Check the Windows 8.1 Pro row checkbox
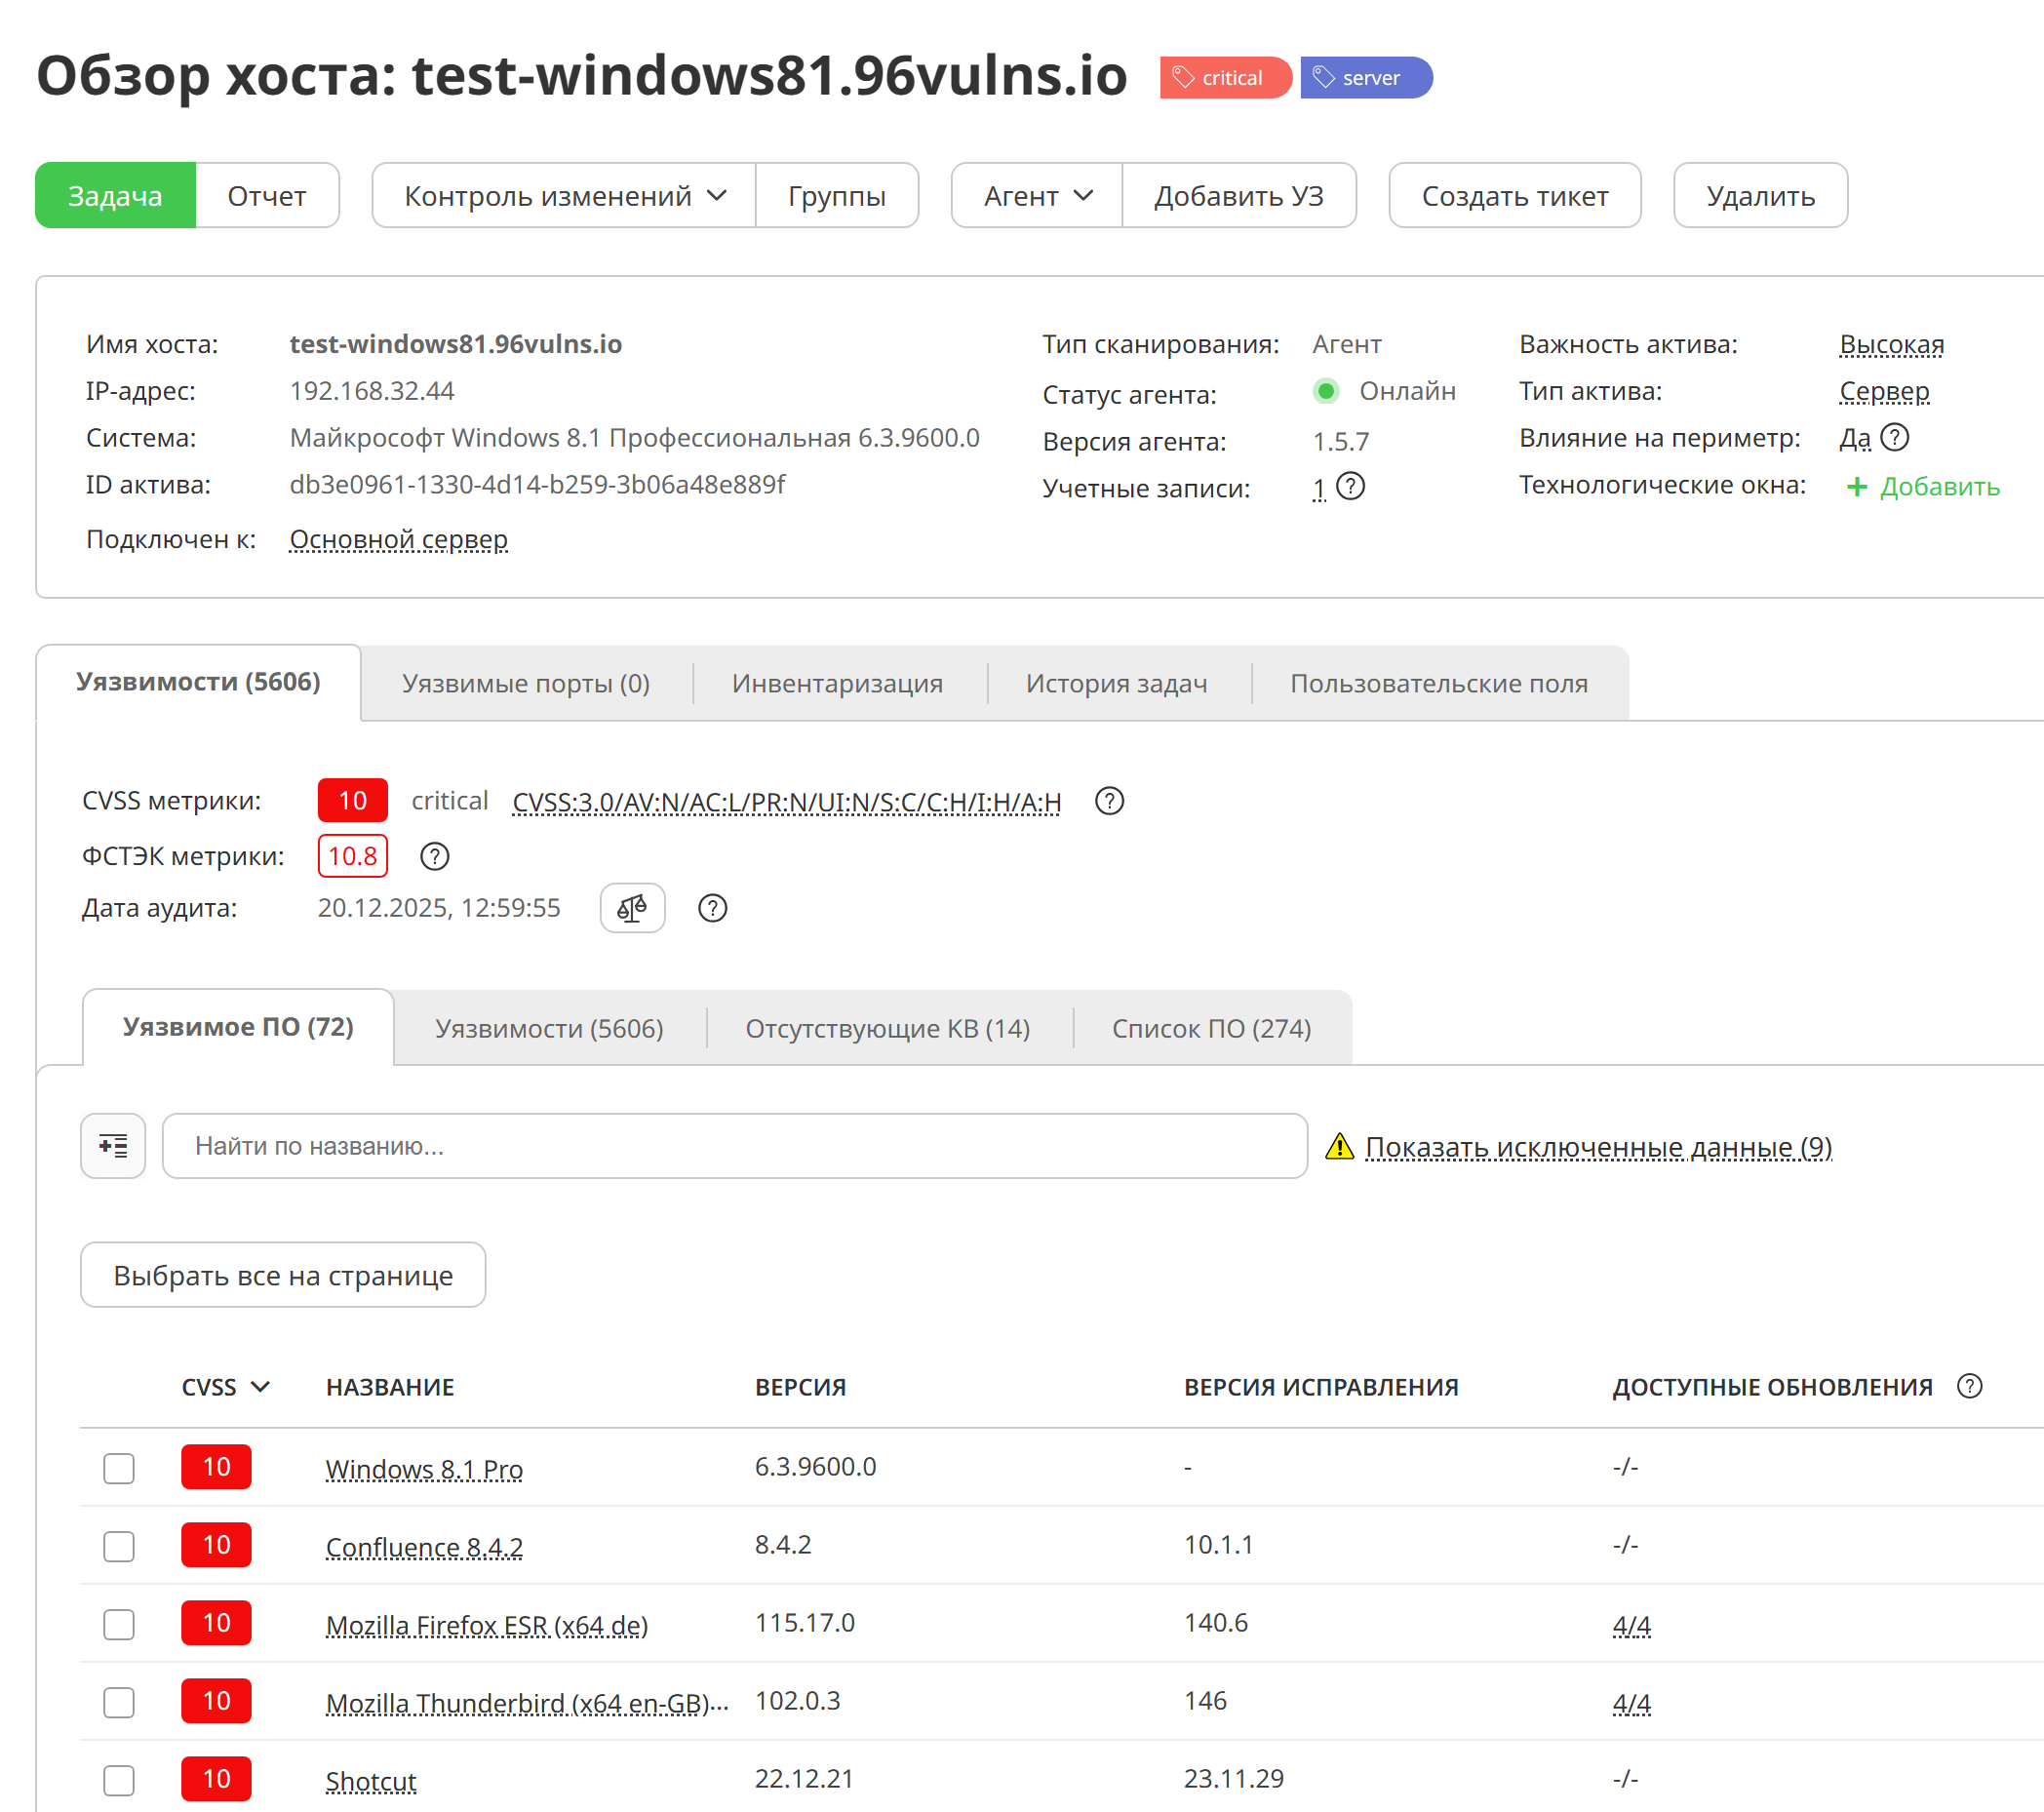Screen dimensions: 2044x1812 119,1468
